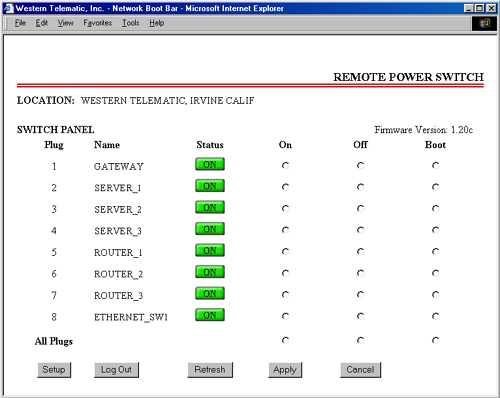Viewport: 500px width, 398px height.
Task: Select On radio for ROUTER_3
Action: 285,294
